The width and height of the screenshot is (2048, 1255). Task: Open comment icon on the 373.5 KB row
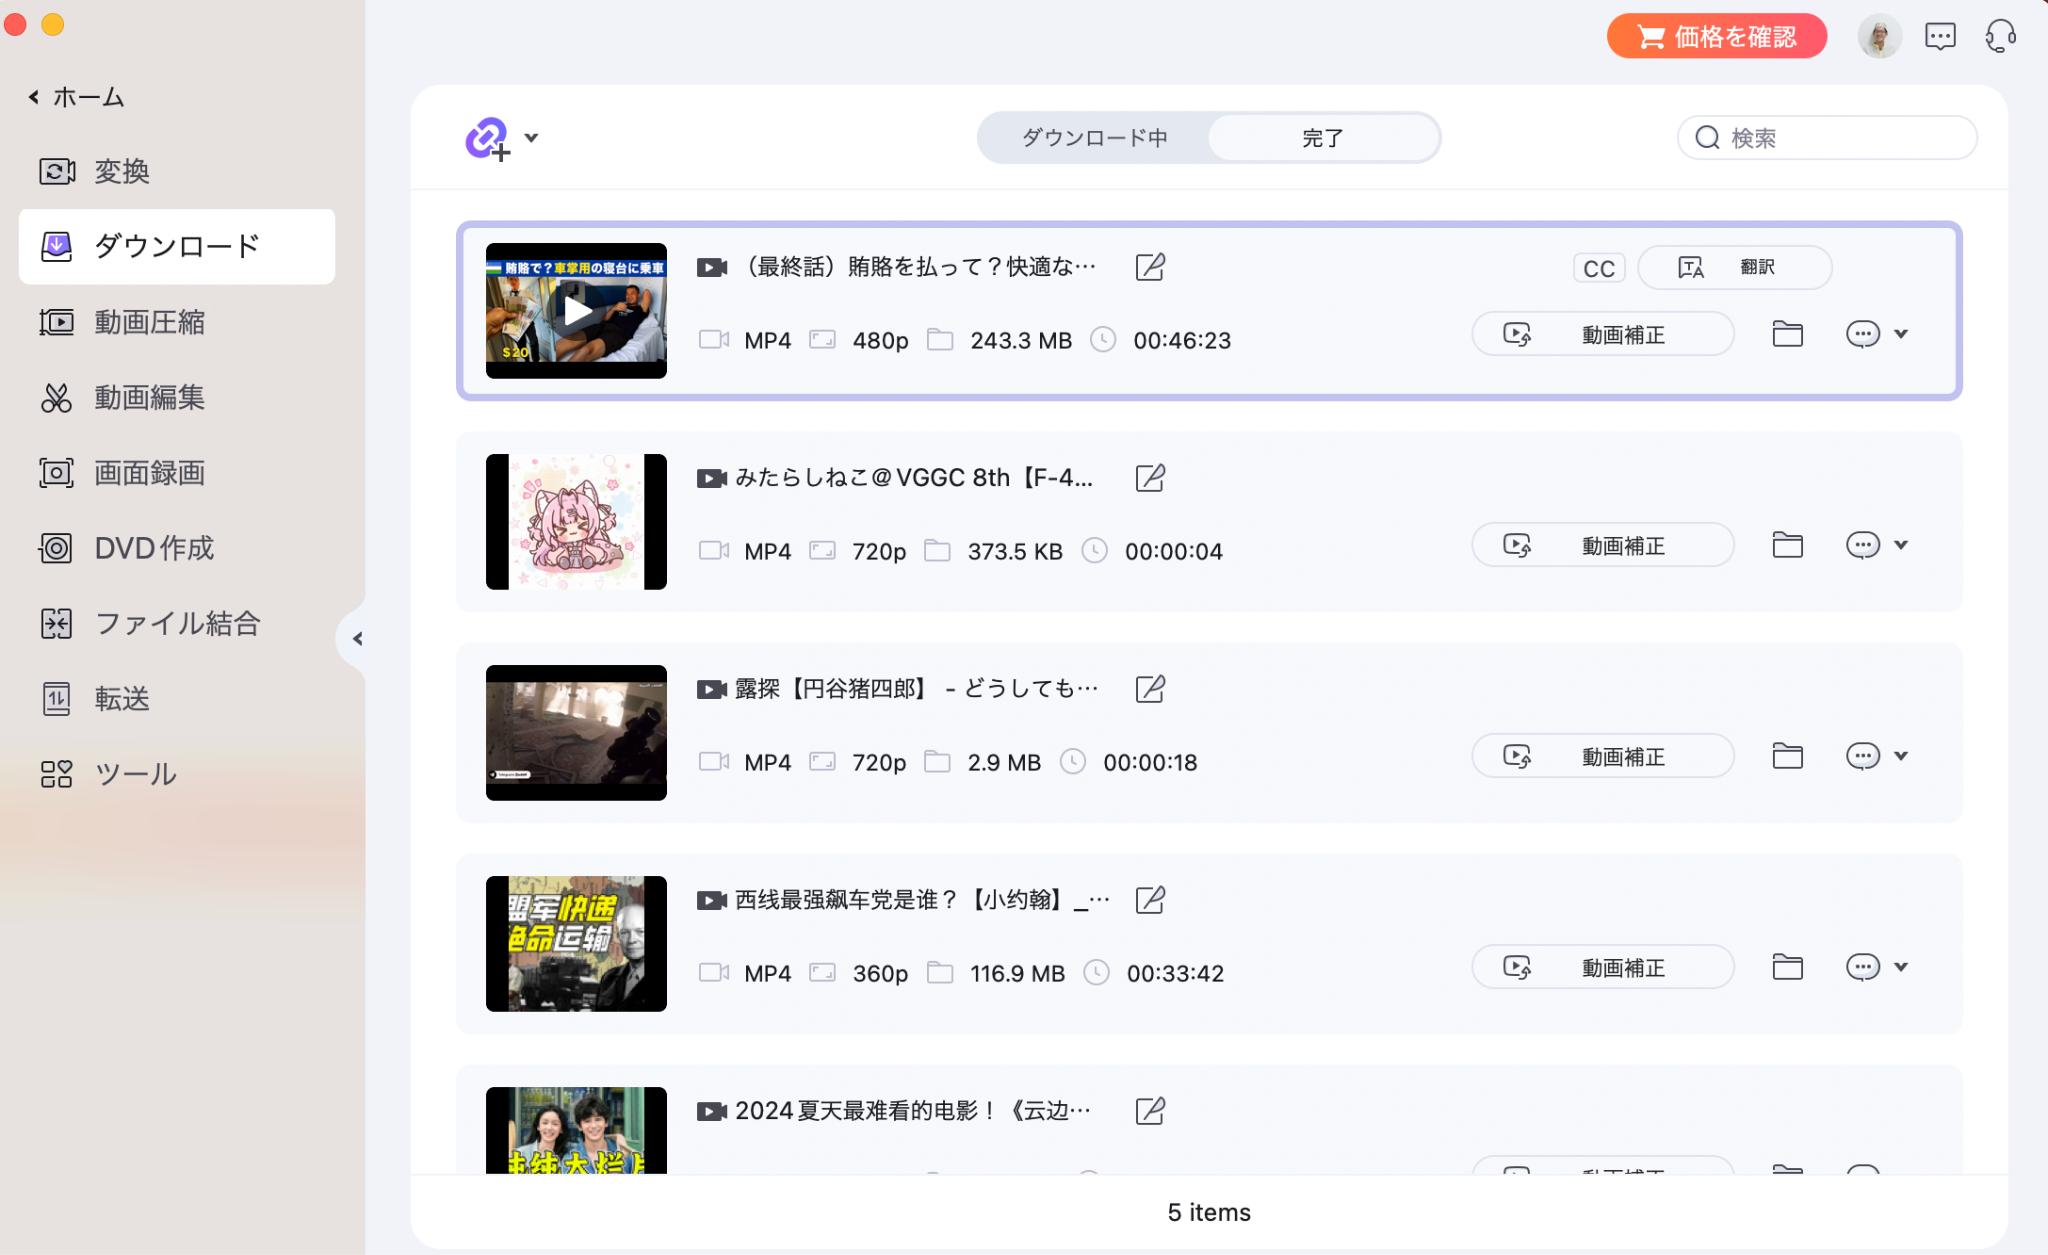(1862, 545)
